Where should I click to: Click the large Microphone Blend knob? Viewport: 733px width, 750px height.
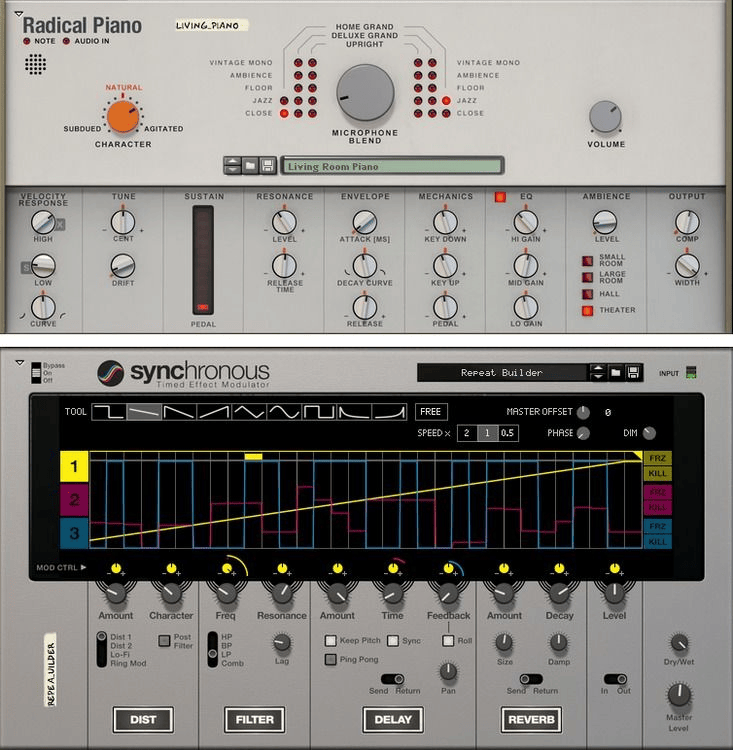[365, 94]
